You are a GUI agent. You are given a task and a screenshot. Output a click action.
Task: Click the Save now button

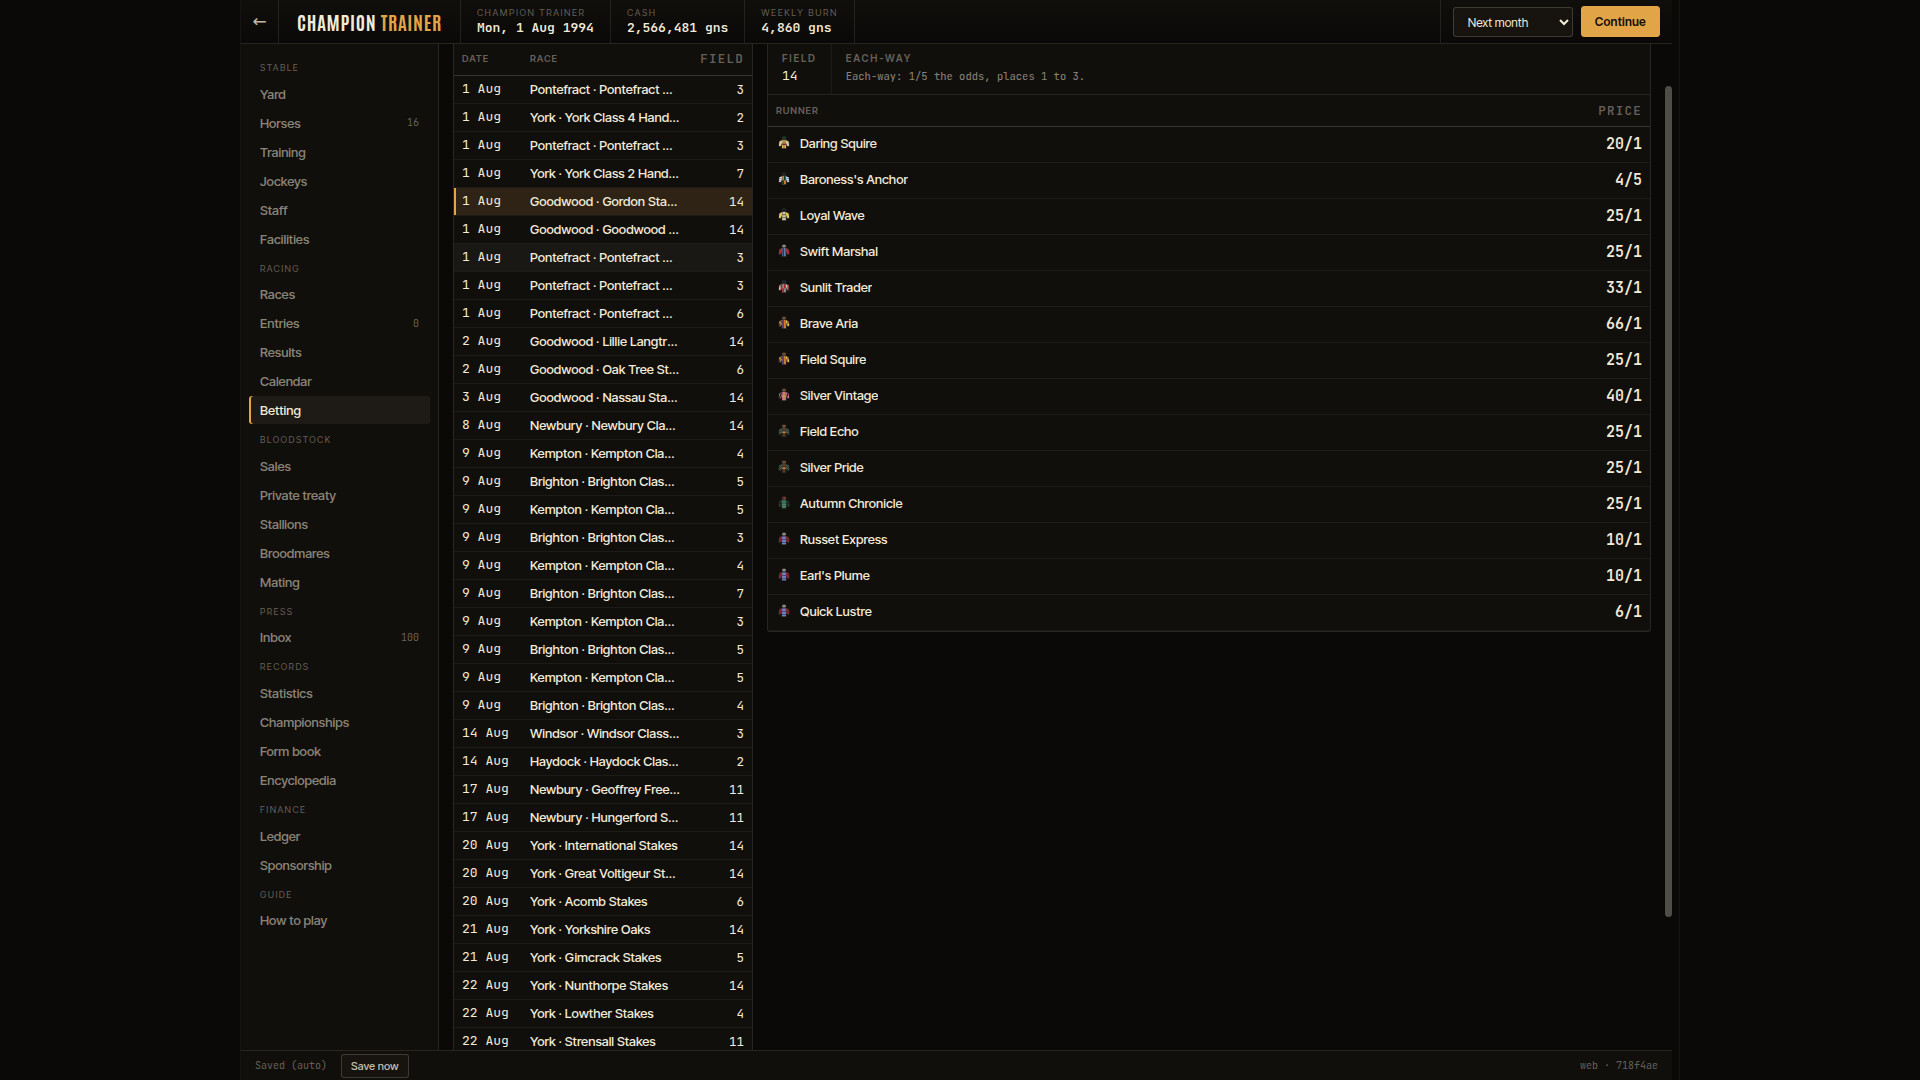pyautogui.click(x=374, y=1066)
